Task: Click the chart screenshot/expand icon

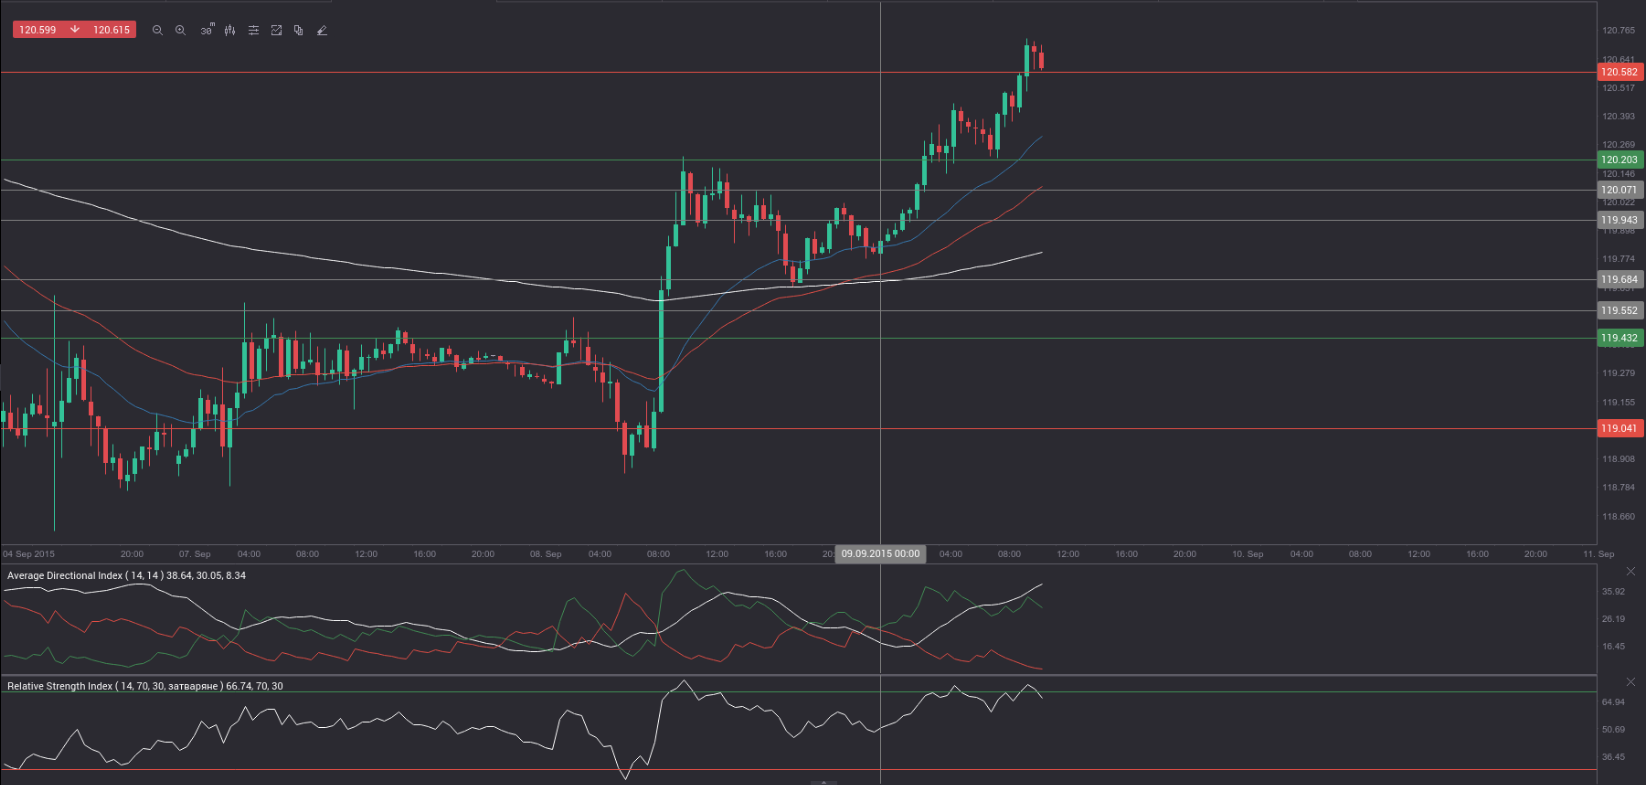Action: (277, 30)
